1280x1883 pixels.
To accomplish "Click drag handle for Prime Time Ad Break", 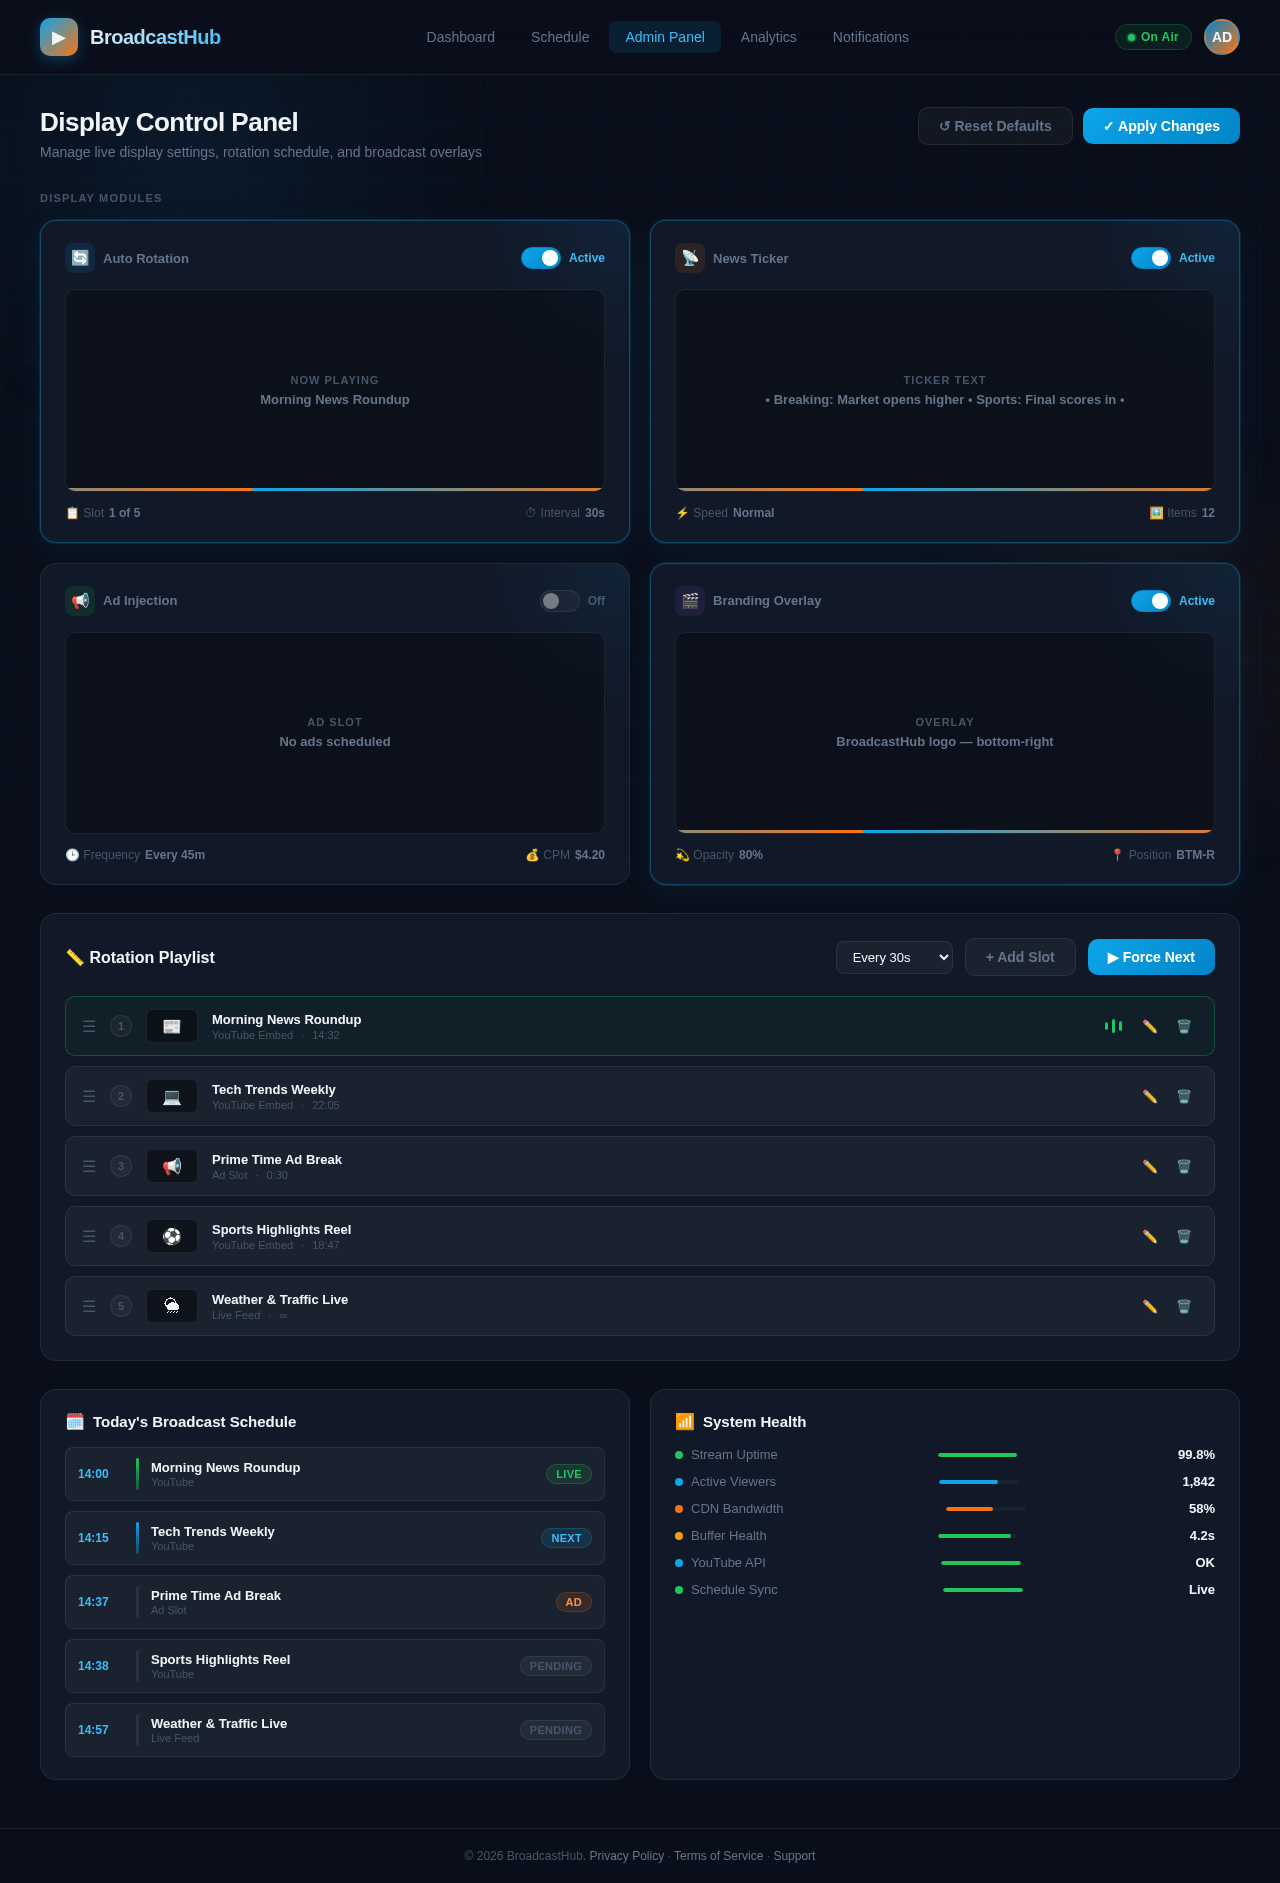I will click(x=89, y=1166).
